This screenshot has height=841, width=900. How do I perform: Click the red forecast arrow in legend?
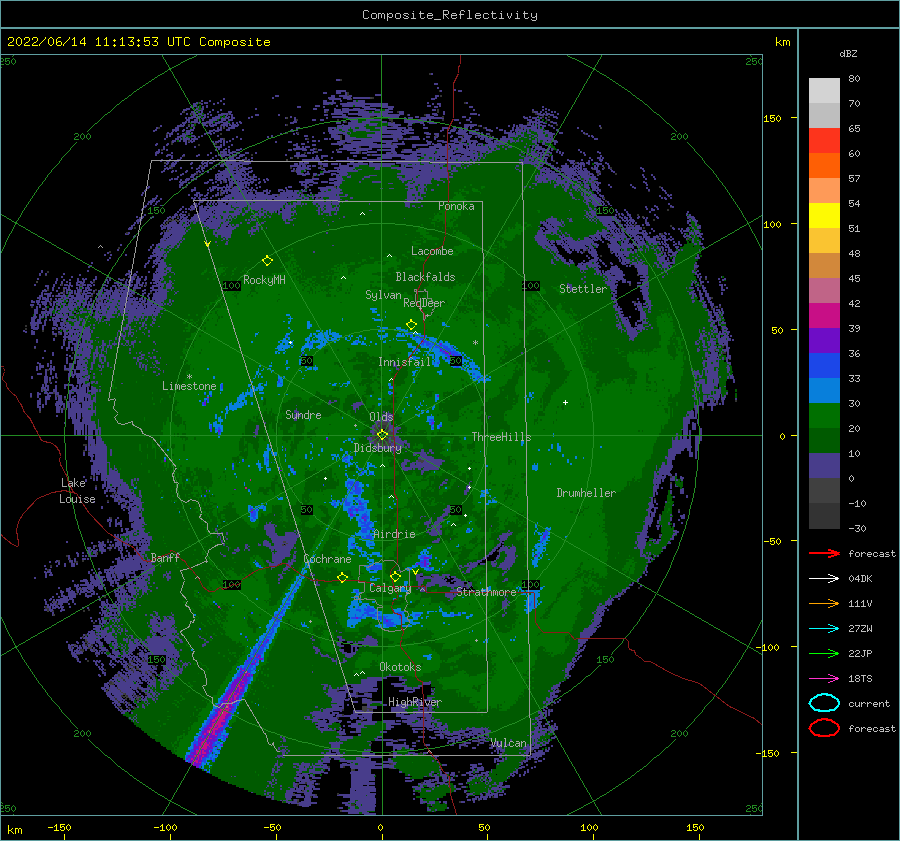click(x=824, y=553)
